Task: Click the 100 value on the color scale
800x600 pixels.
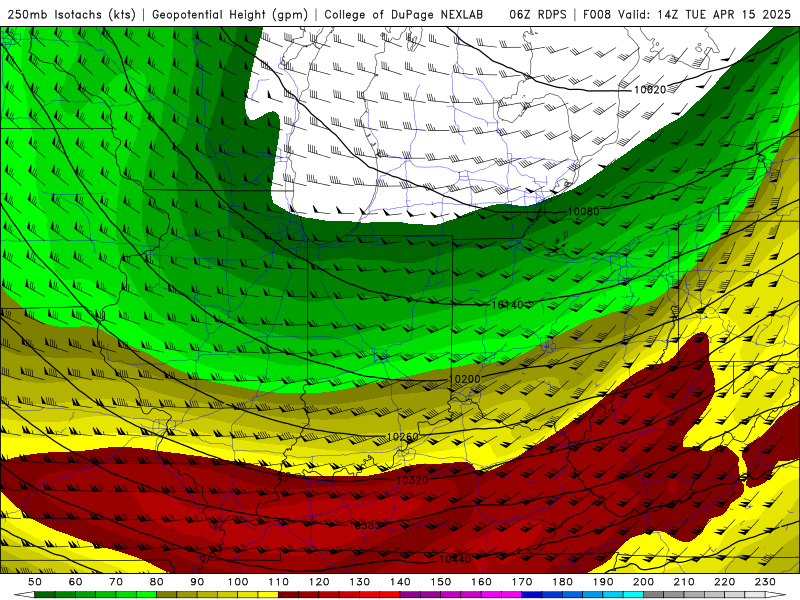Action: click(x=238, y=582)
